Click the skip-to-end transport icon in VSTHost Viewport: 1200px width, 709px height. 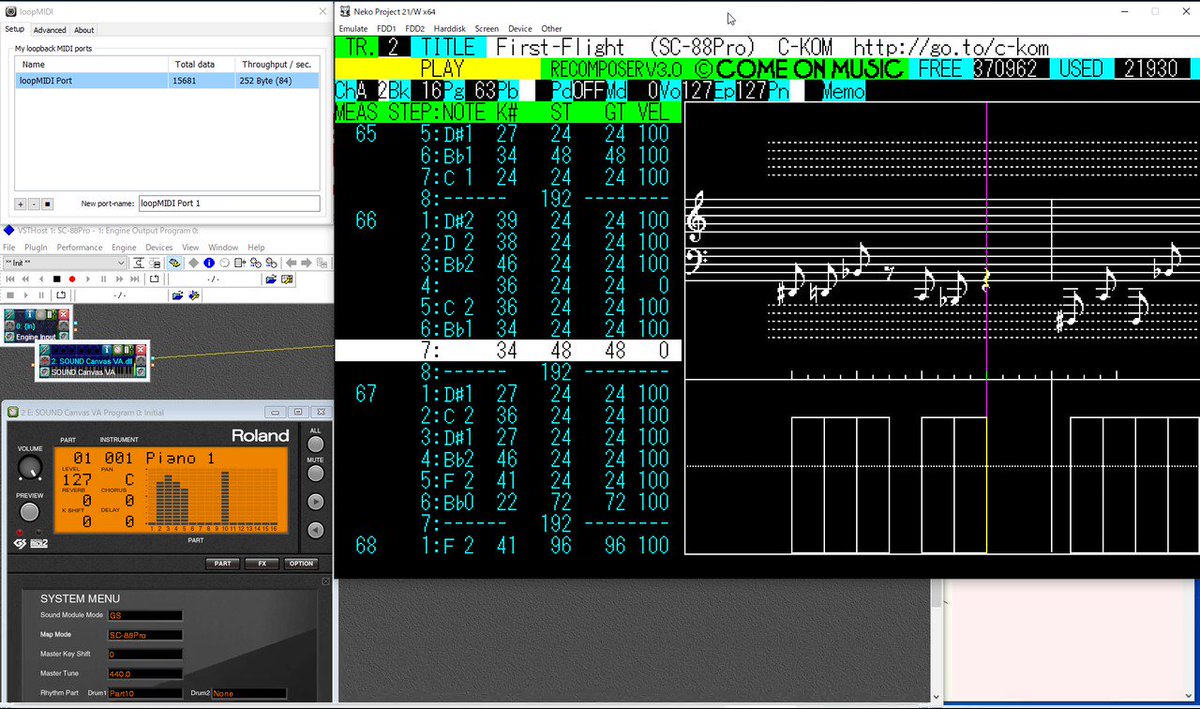coord(135,279)
